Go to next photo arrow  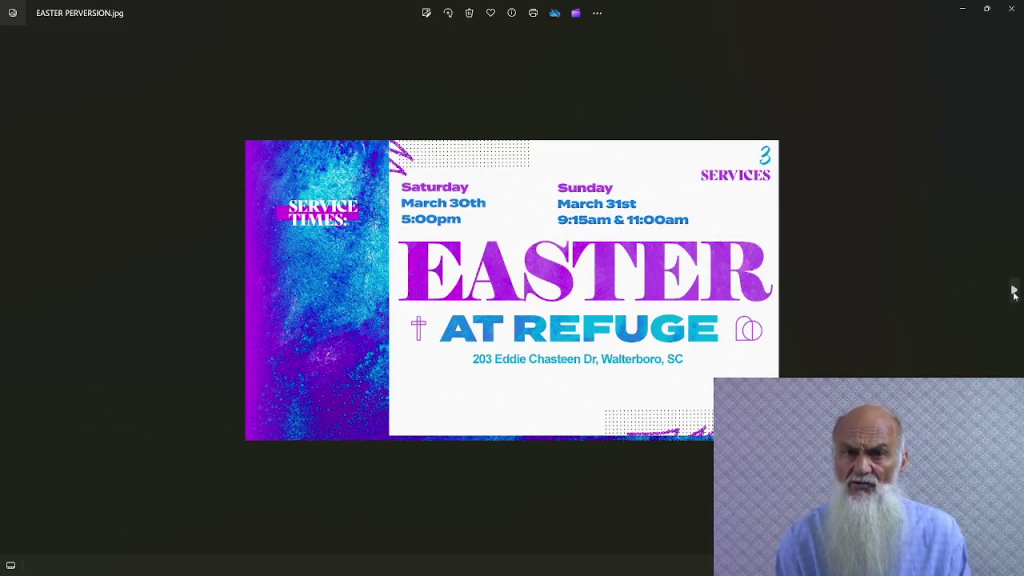coord(1014,289)
